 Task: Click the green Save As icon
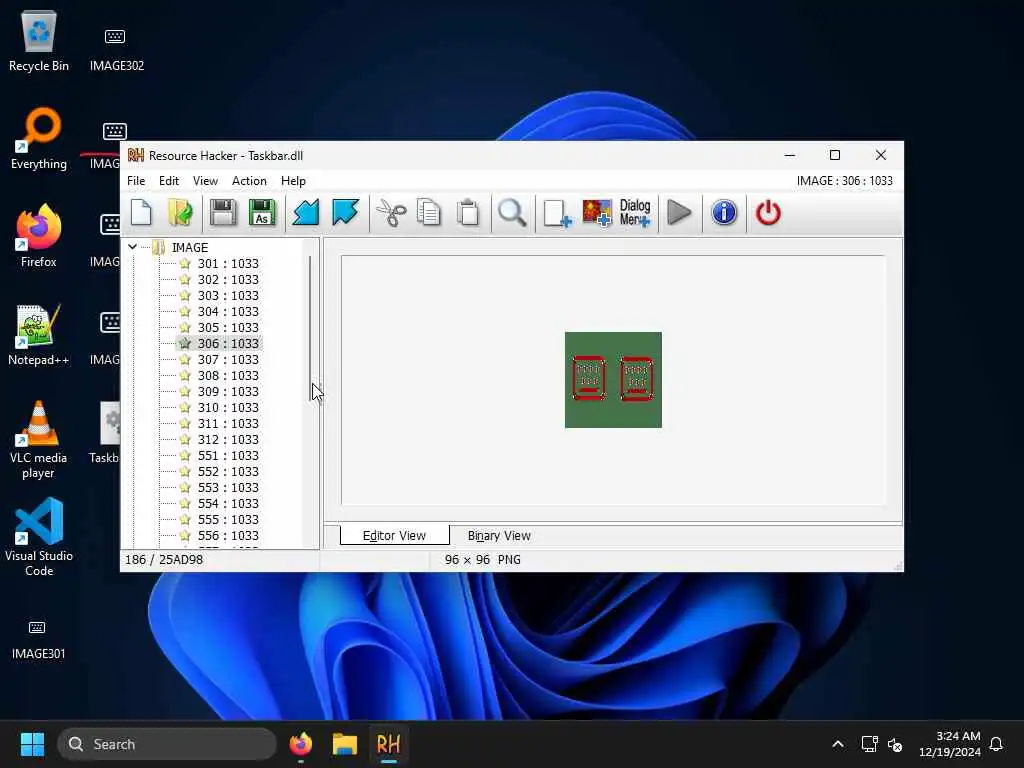point(262,213)
